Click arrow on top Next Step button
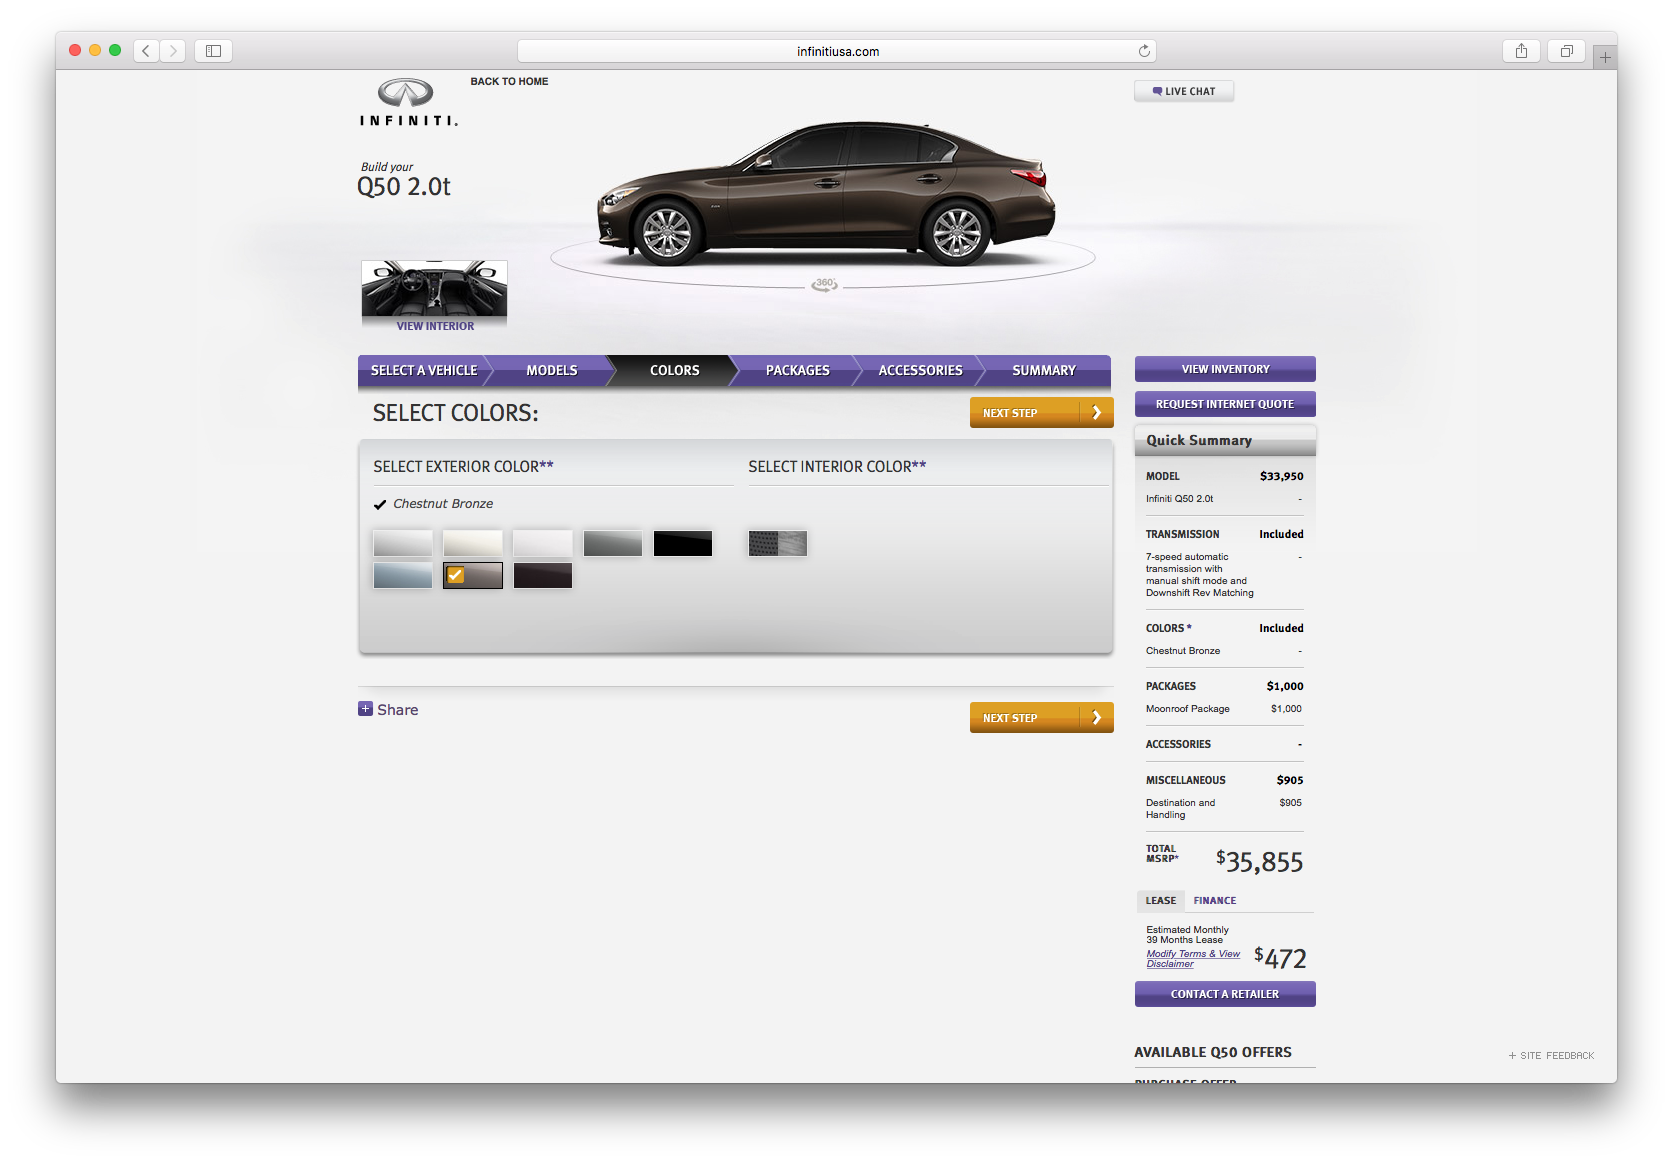Image resolution: width=1673 pixels, height=1163 pixels. (1097, 413)
